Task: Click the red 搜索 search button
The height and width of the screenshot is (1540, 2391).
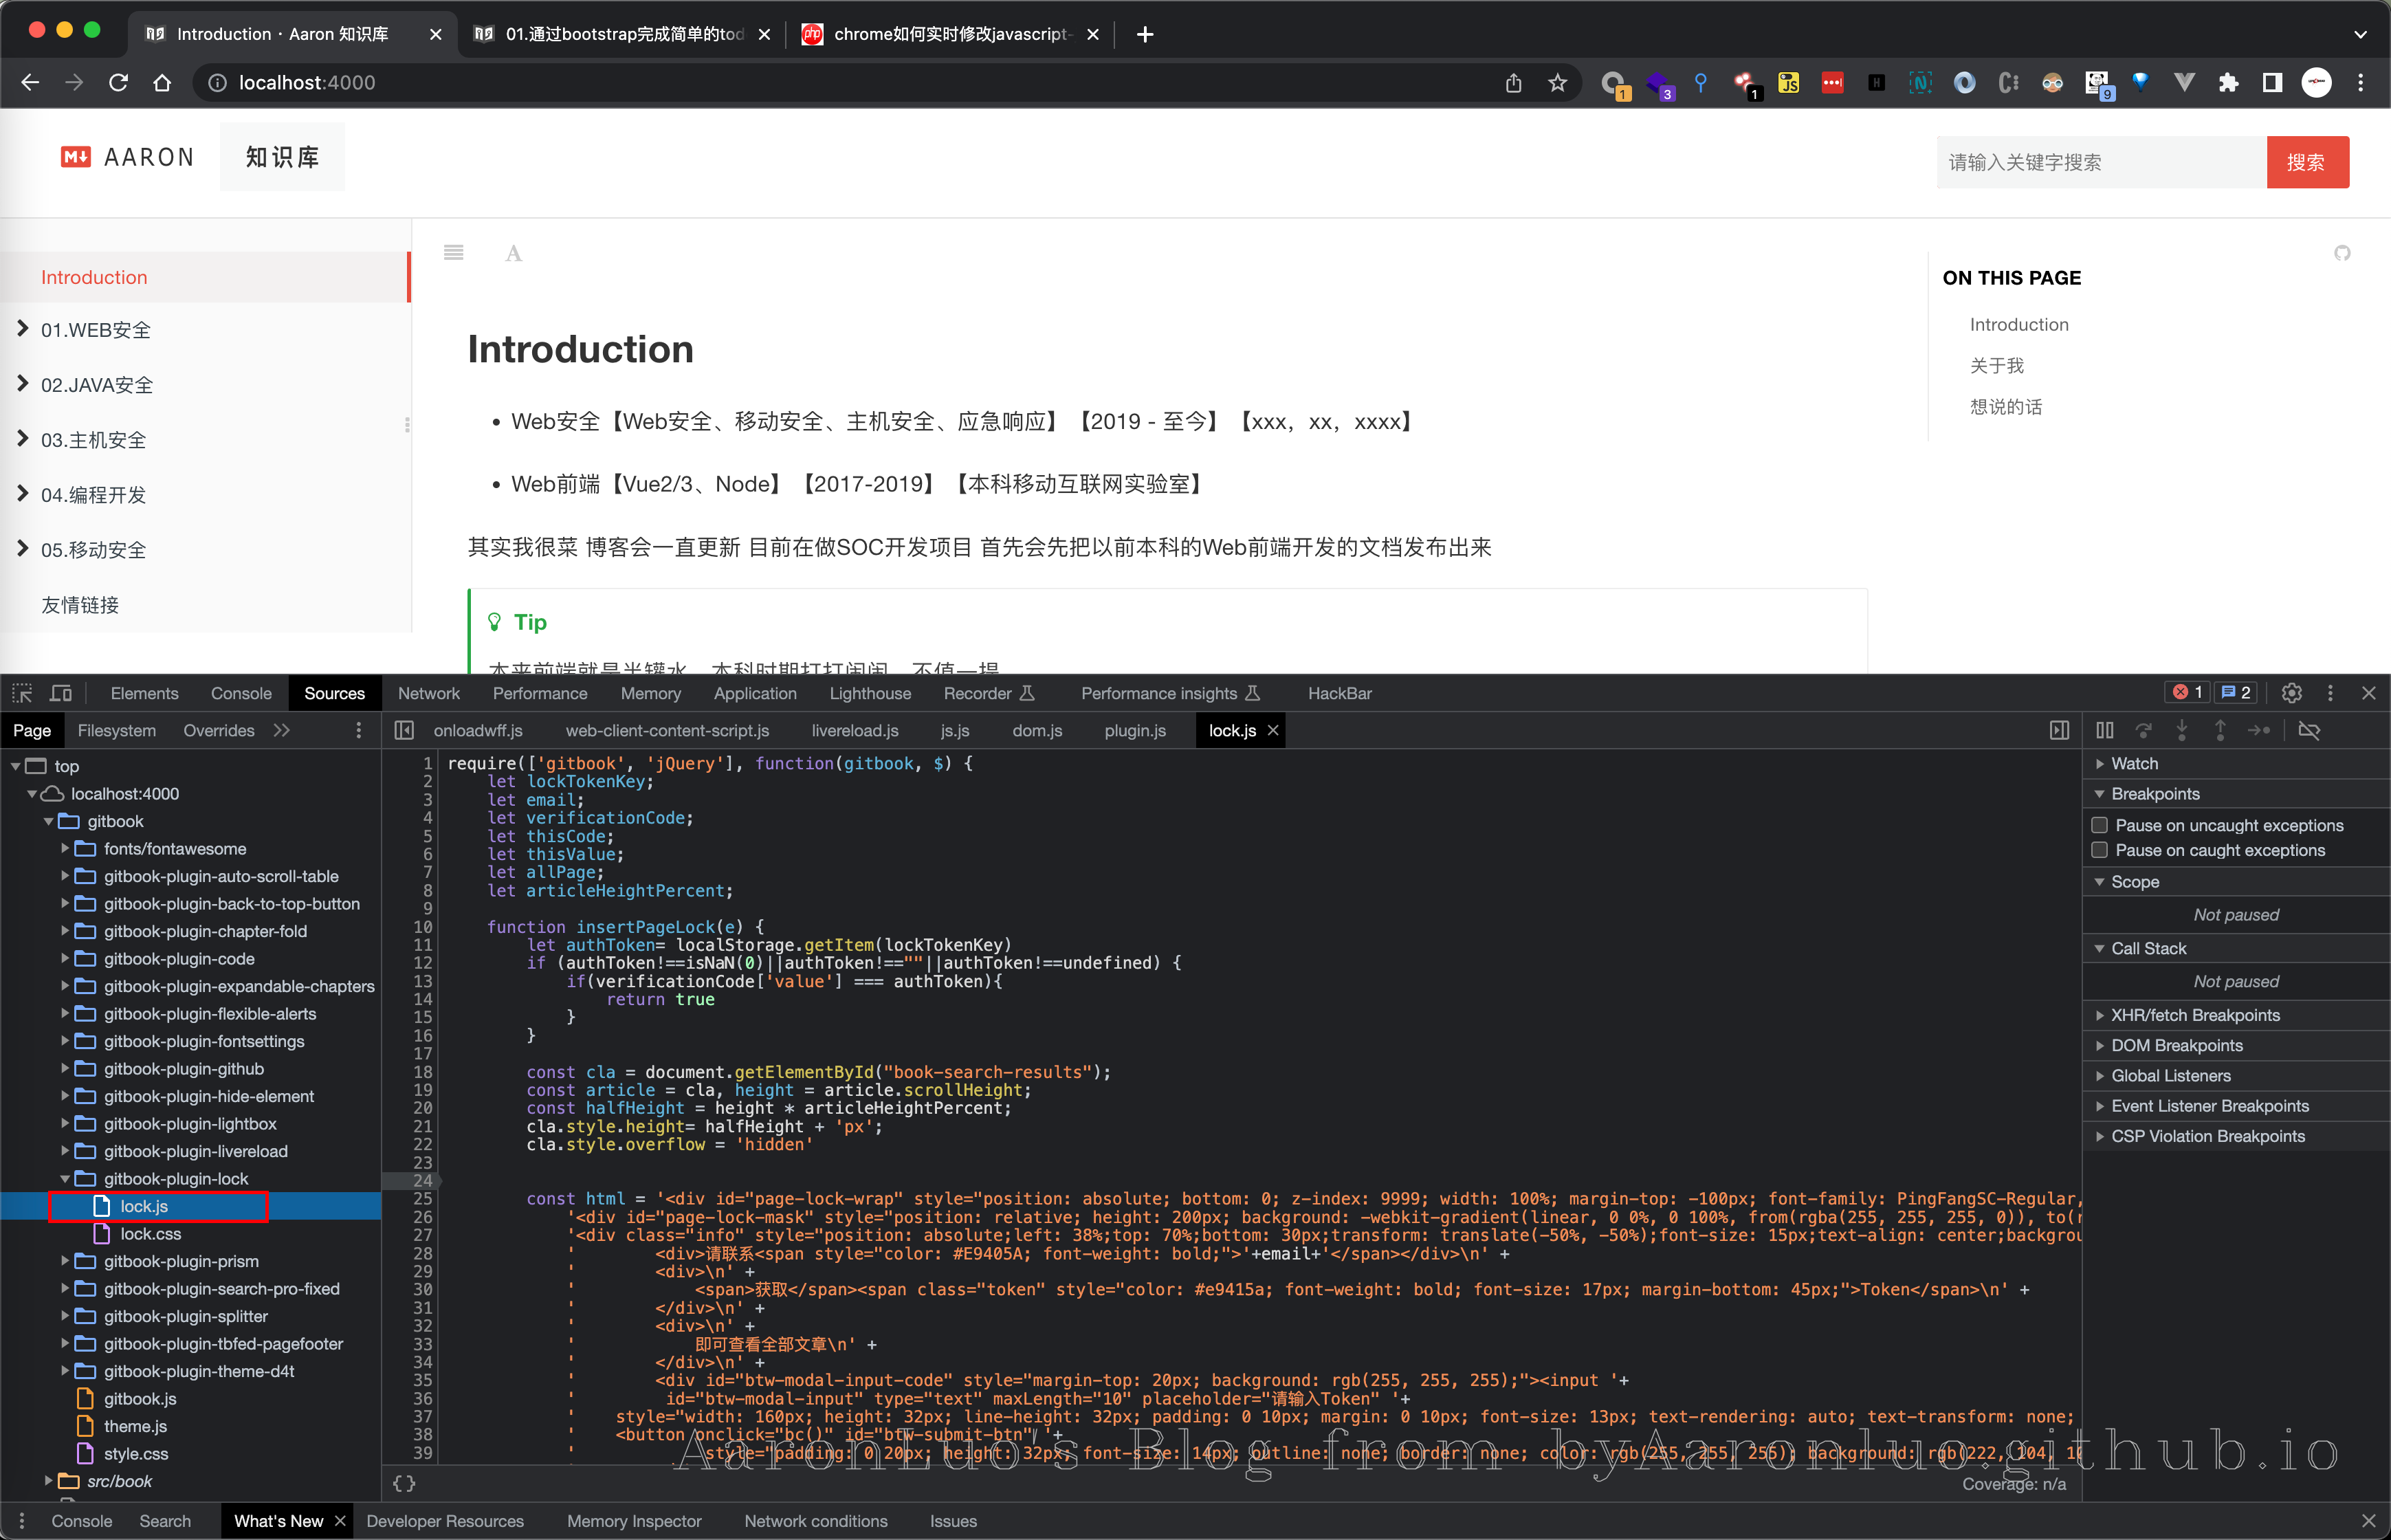Action: coord(2306,162)
